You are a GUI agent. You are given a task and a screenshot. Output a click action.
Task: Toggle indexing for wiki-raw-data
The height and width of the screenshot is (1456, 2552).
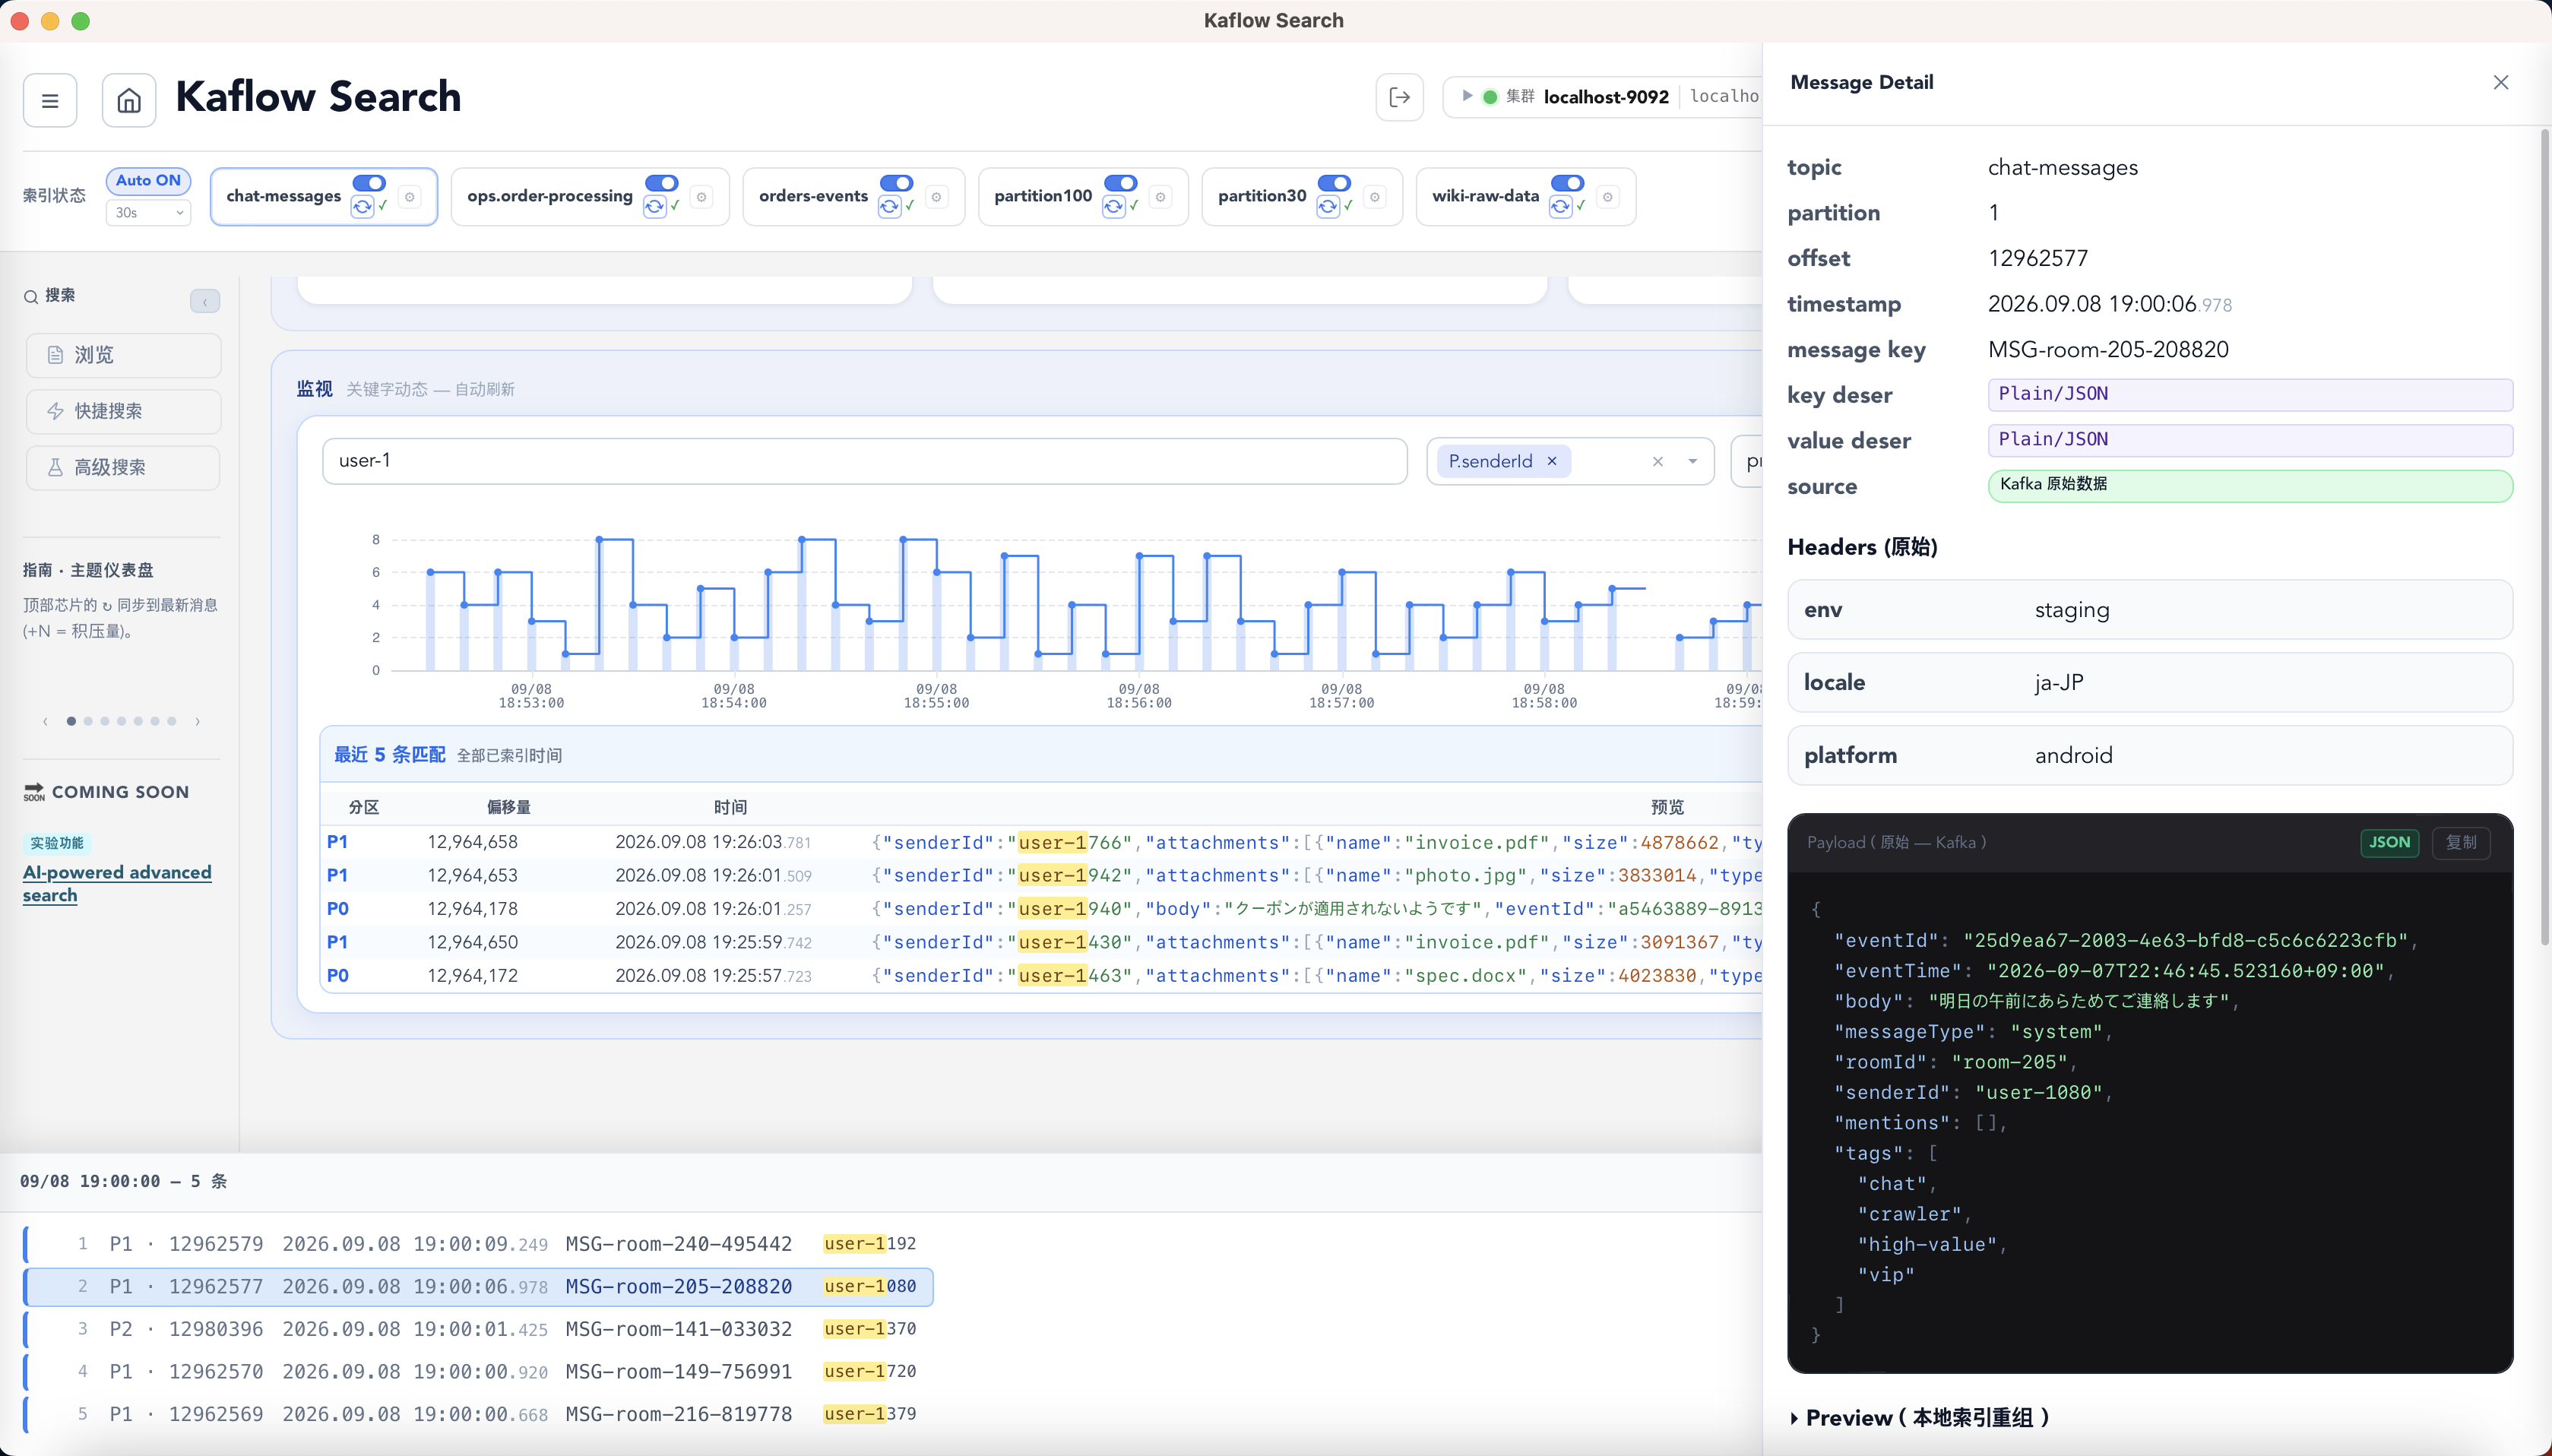click(x=1567, y=183)
